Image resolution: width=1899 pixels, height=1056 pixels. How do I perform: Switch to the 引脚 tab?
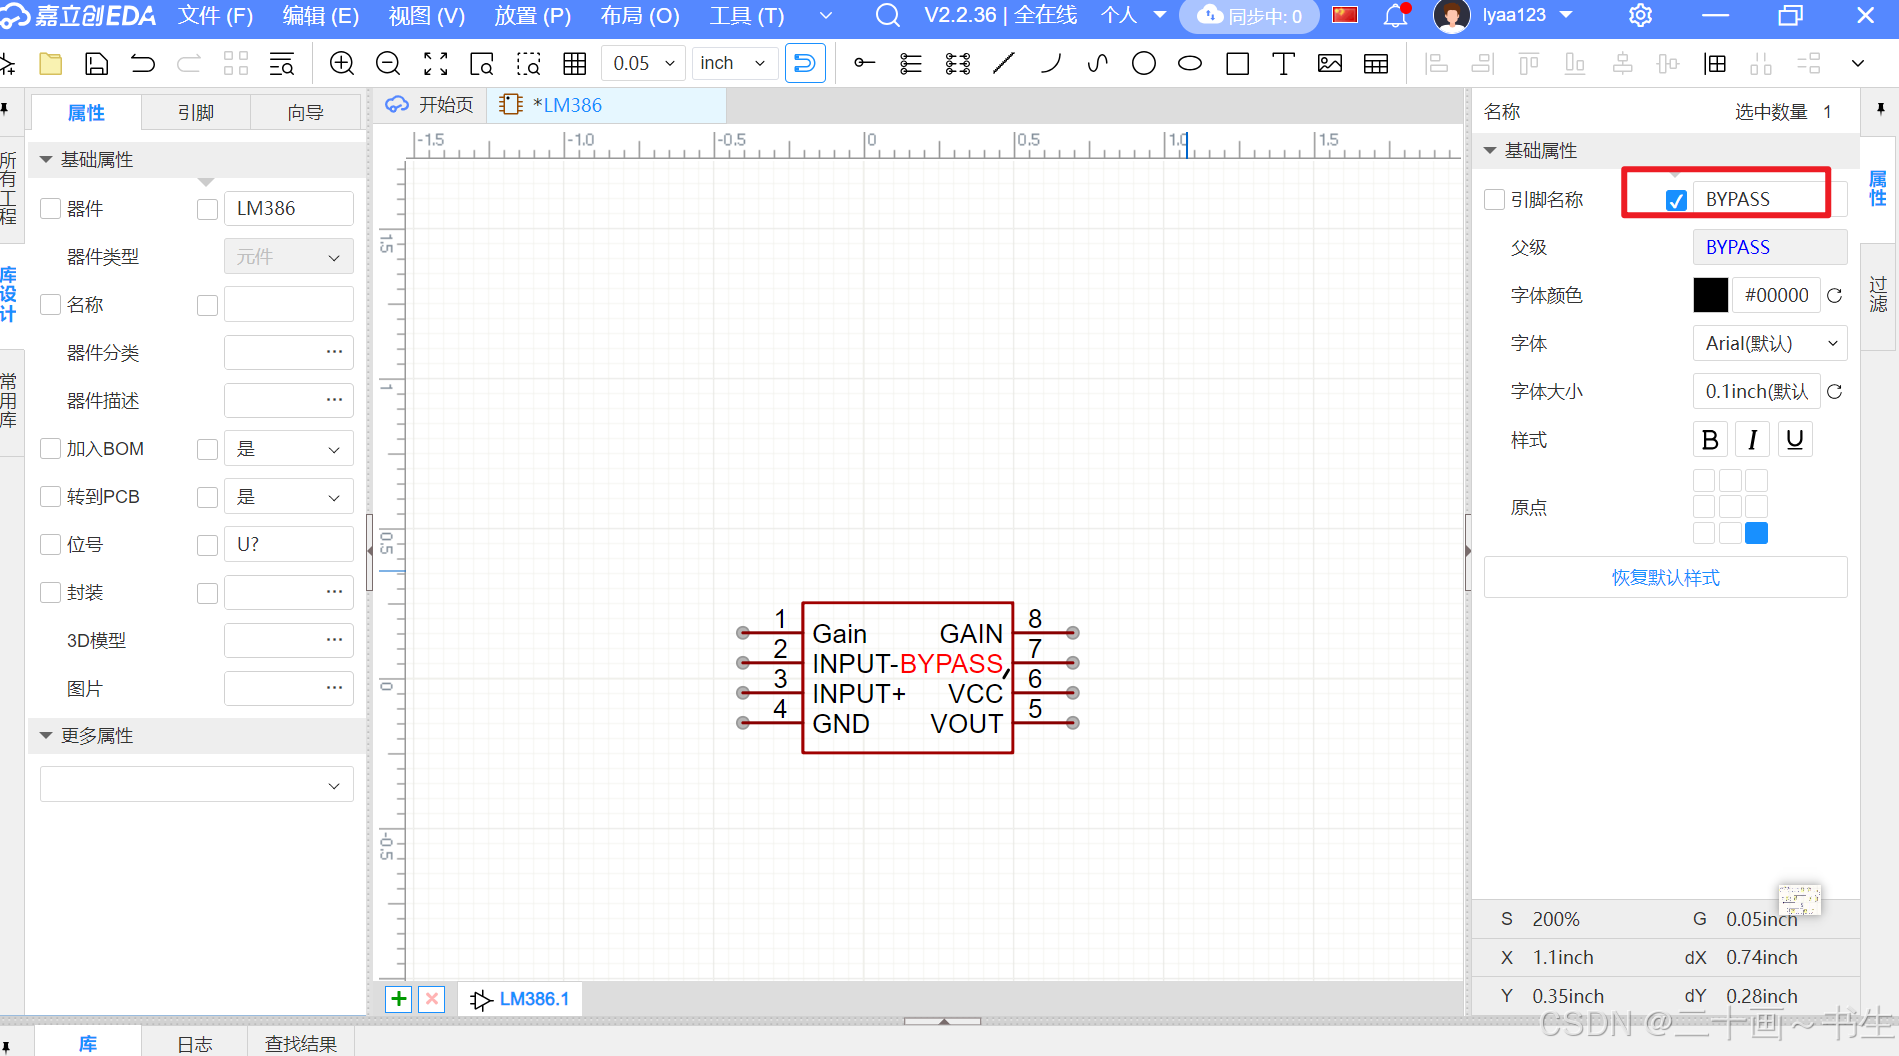pos(196,113)
